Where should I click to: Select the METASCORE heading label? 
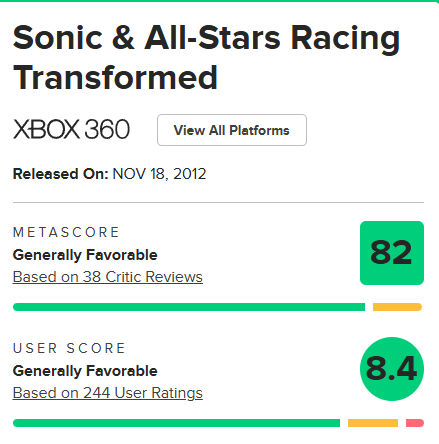point(66,232)
